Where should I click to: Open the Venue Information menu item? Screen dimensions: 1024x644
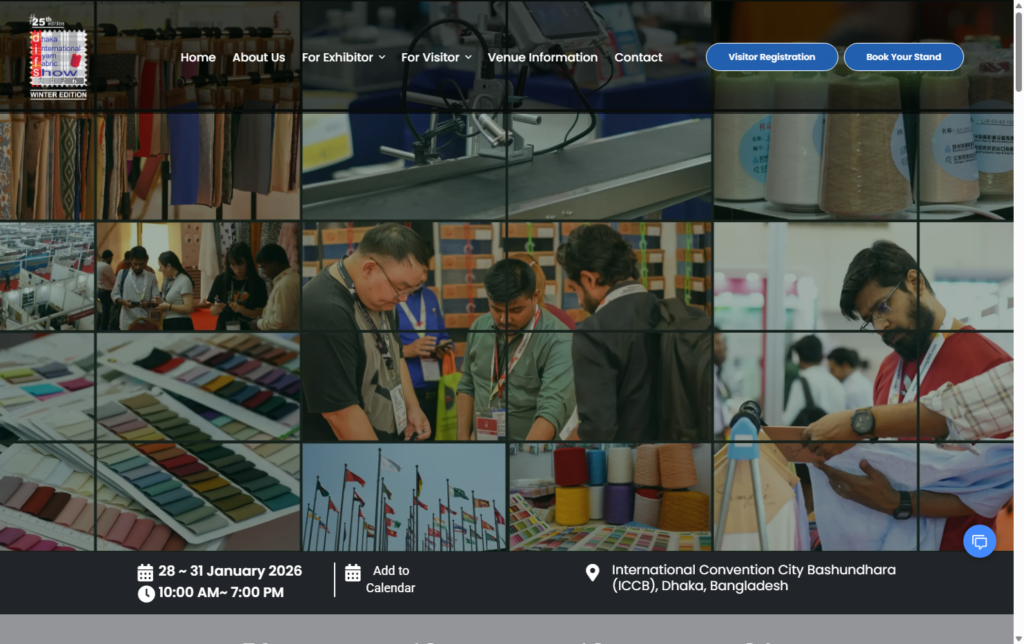point(542,57)
